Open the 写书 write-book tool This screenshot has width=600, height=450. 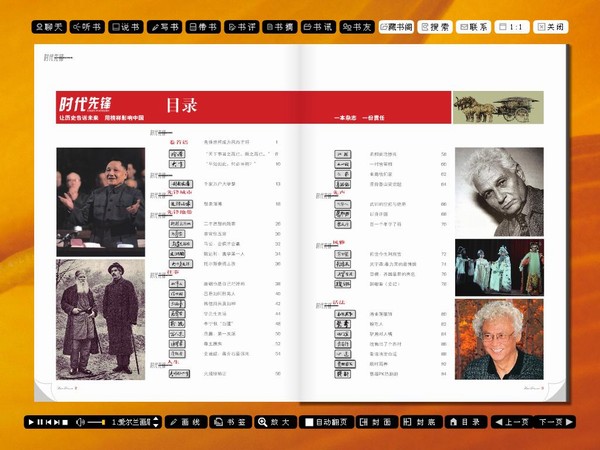(x=165, y=27)
